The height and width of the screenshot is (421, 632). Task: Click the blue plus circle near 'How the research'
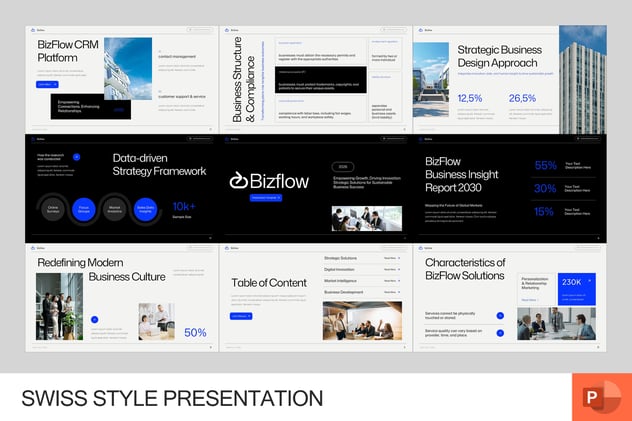point(77,157)
